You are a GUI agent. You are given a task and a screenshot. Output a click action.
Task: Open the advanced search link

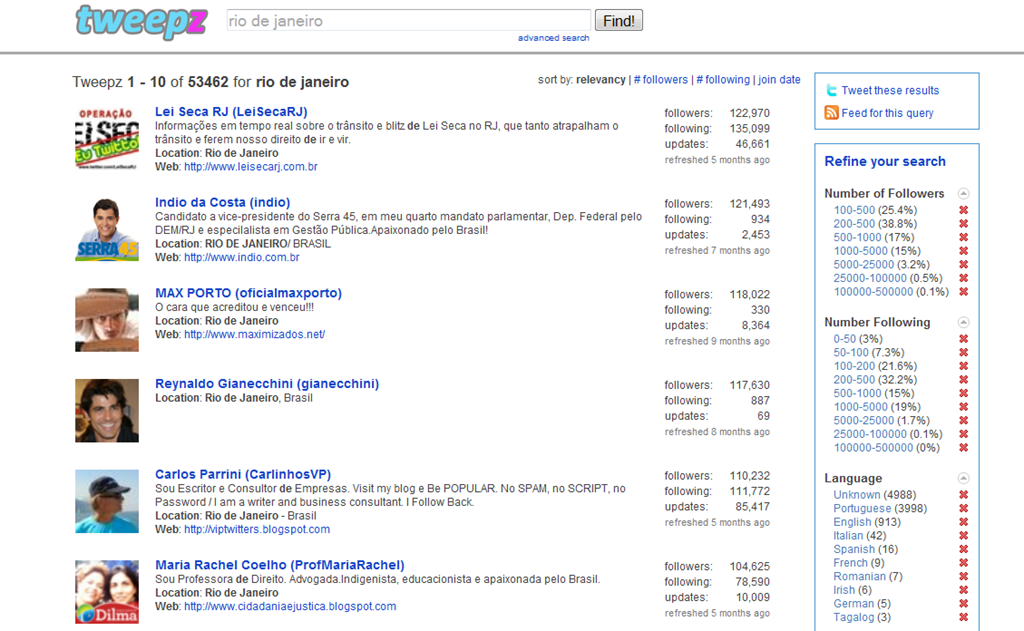pos(554,38)
